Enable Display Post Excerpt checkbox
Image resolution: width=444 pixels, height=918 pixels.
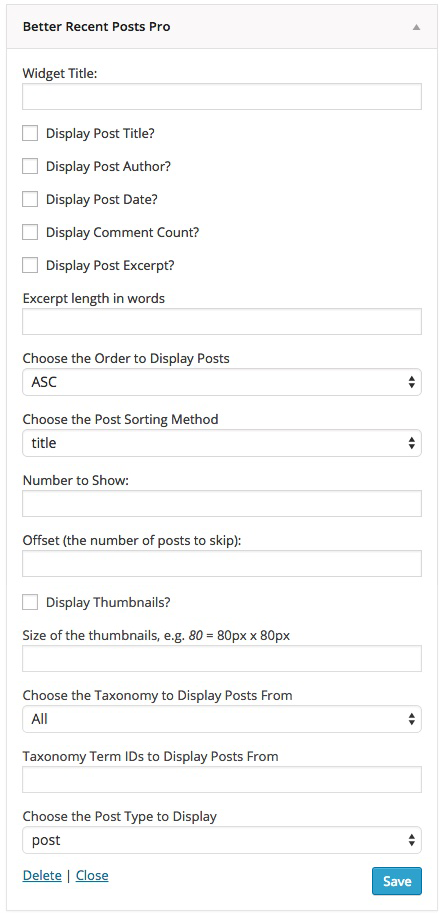point(30,265)
